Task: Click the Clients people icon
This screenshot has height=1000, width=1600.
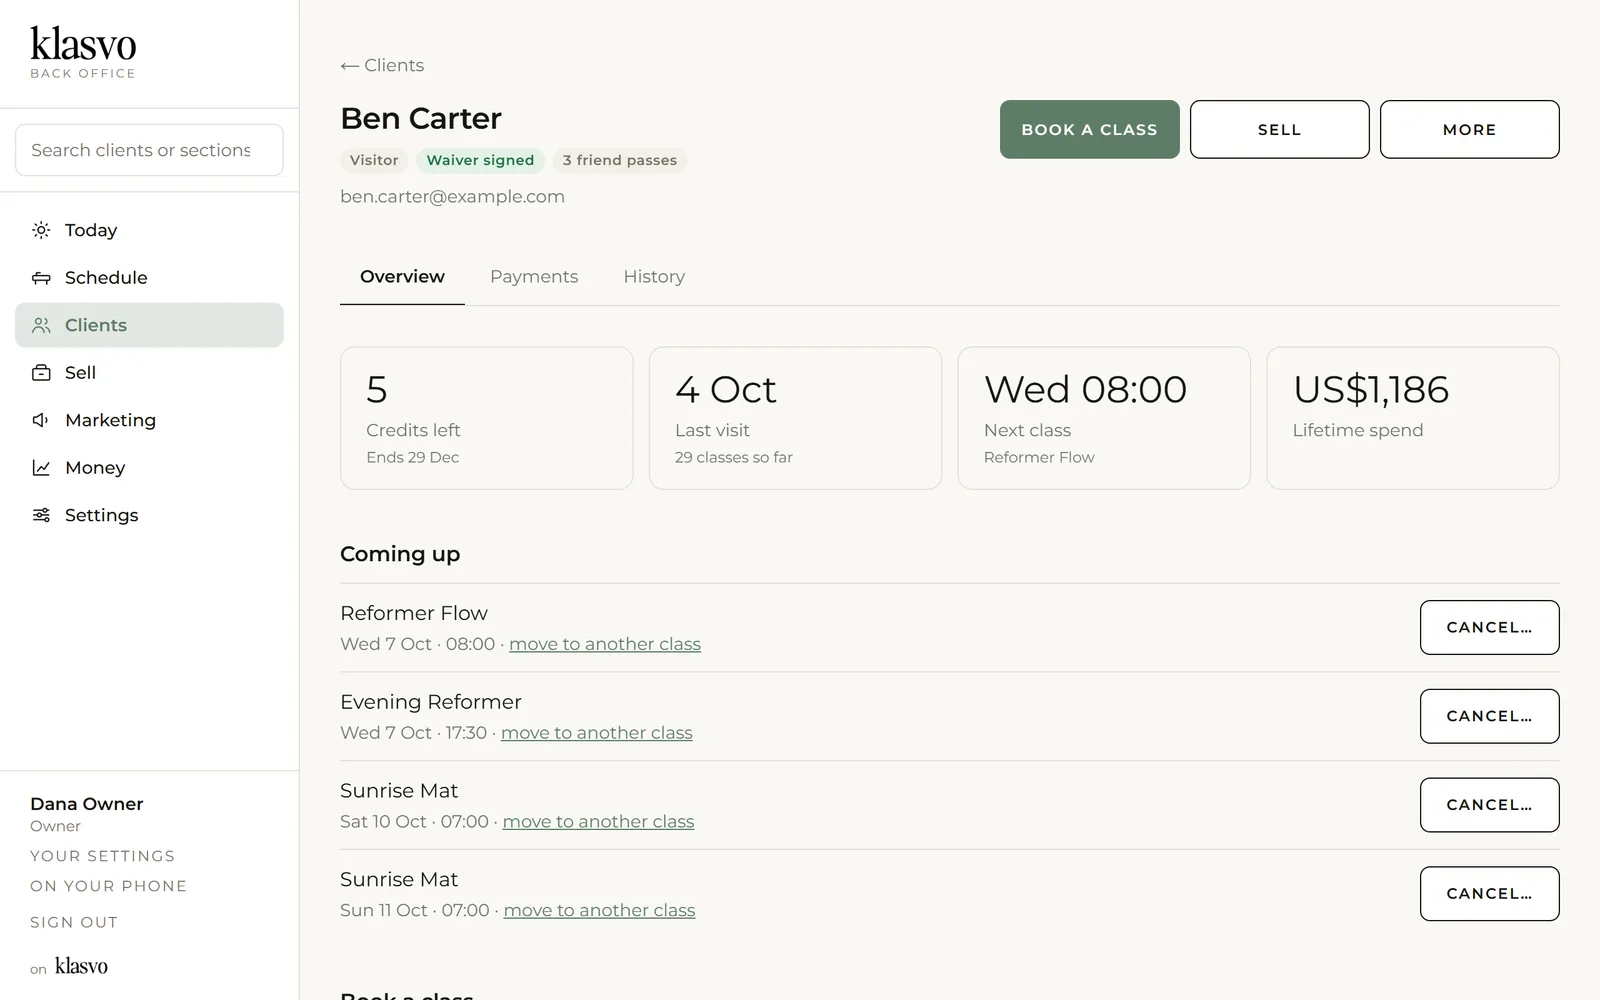Action: pyautogui.click(x=41, y=325)
